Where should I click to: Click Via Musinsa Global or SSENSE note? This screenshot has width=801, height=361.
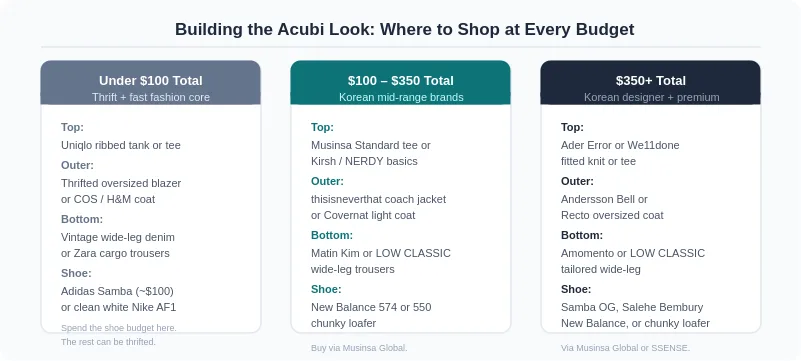pyautogui.click(x=625, y=348)
